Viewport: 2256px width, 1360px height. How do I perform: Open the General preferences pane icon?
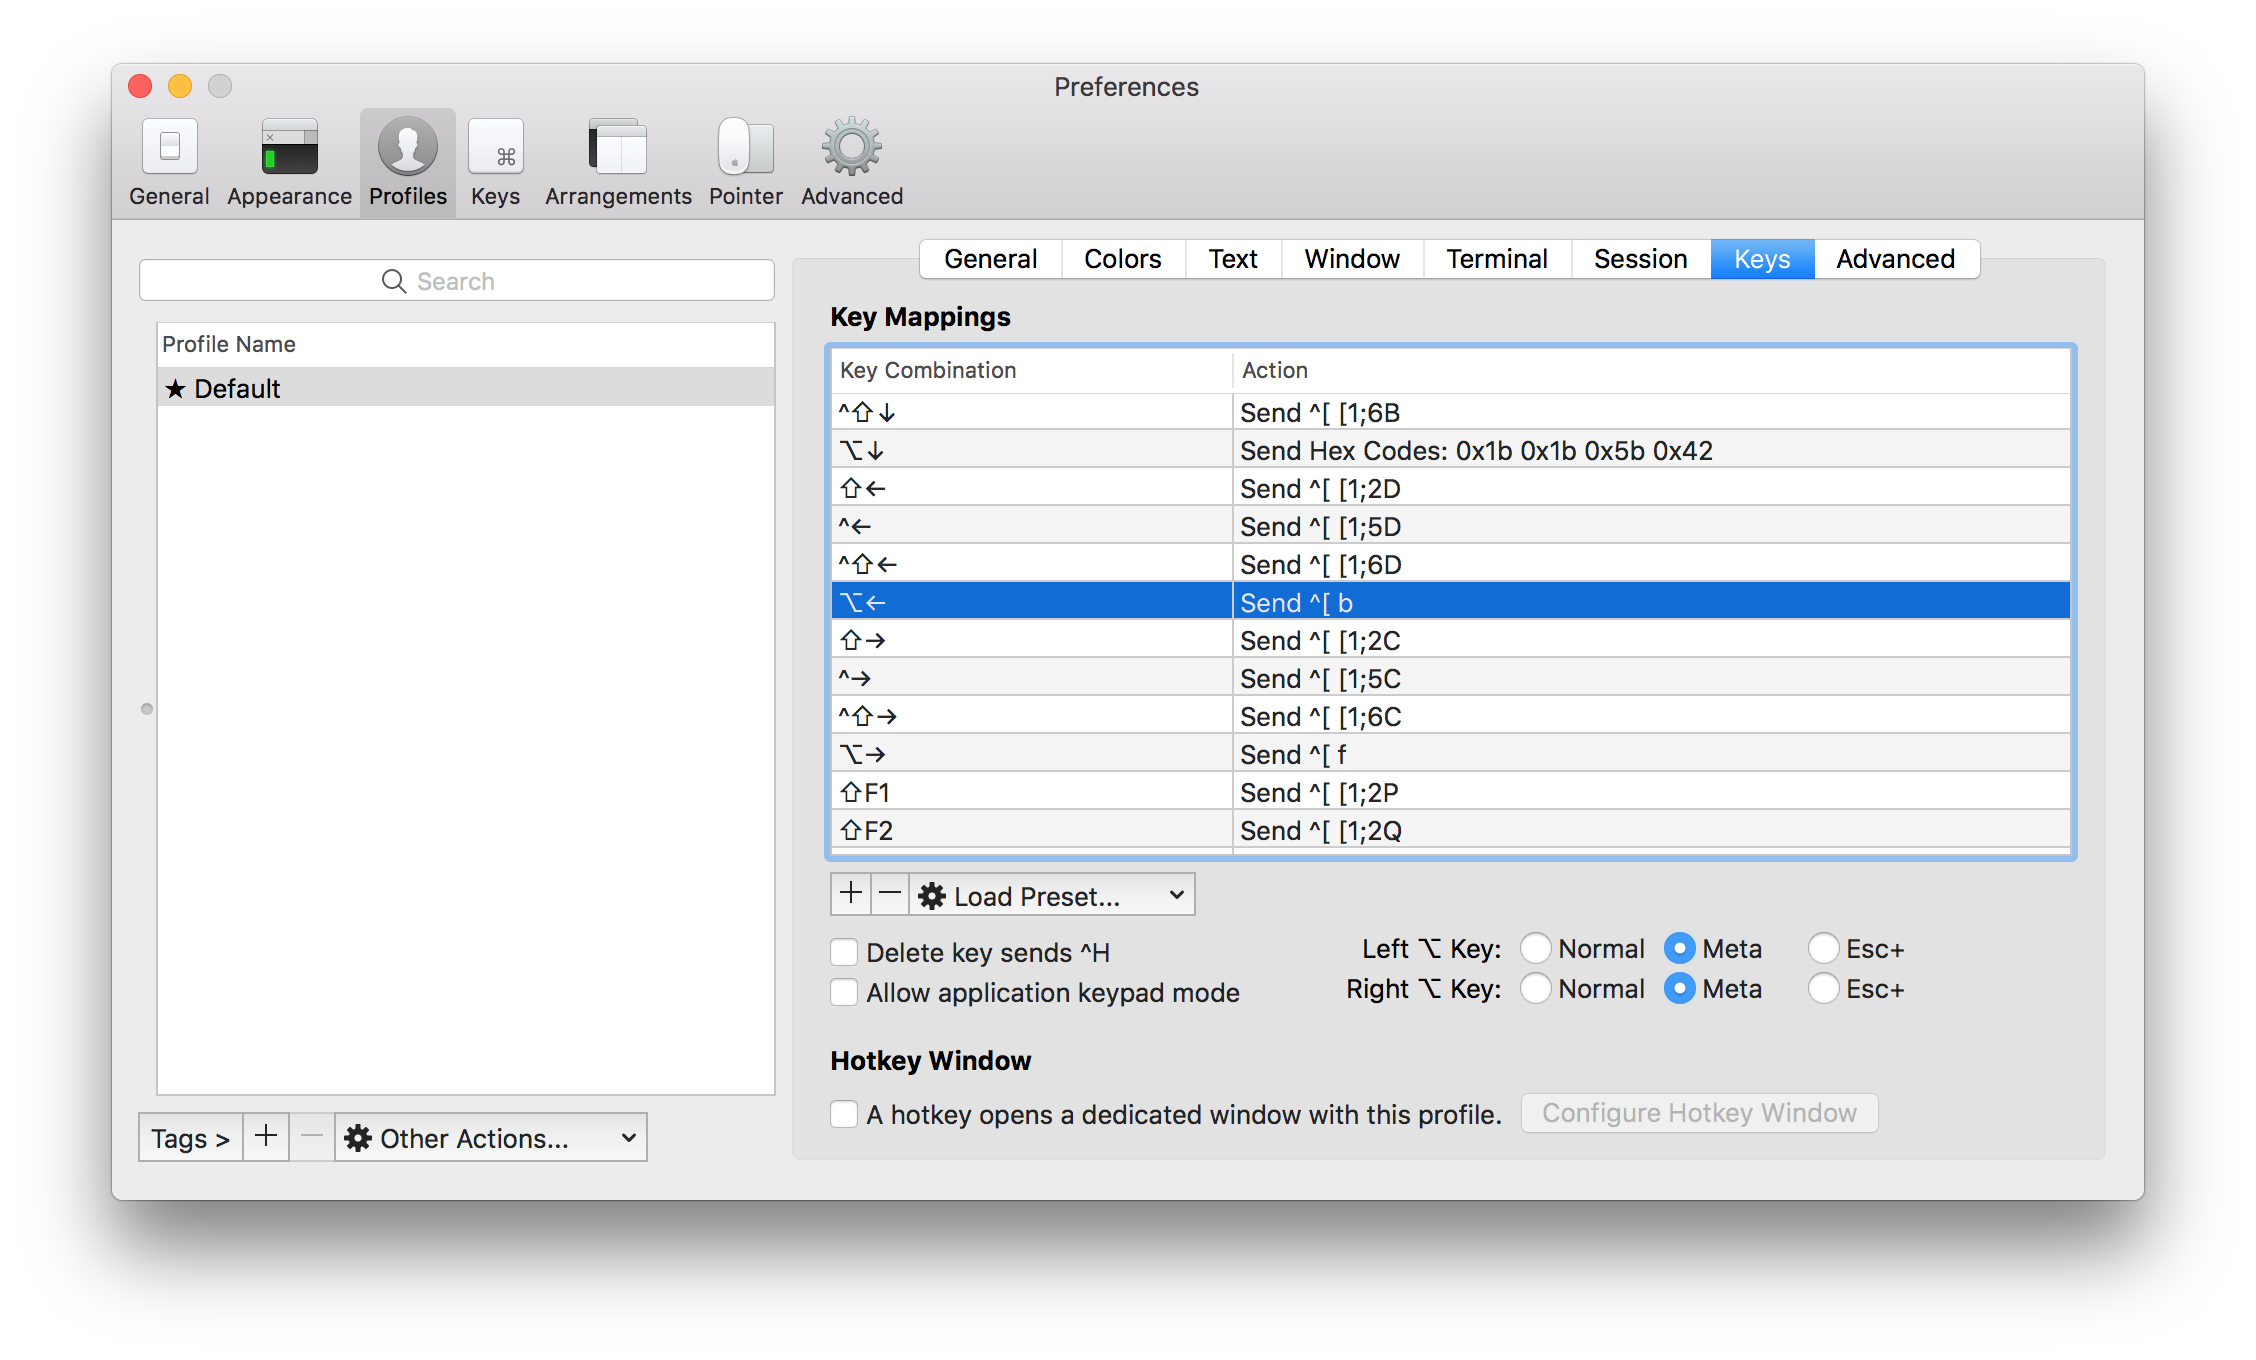[x=169, y=162]
